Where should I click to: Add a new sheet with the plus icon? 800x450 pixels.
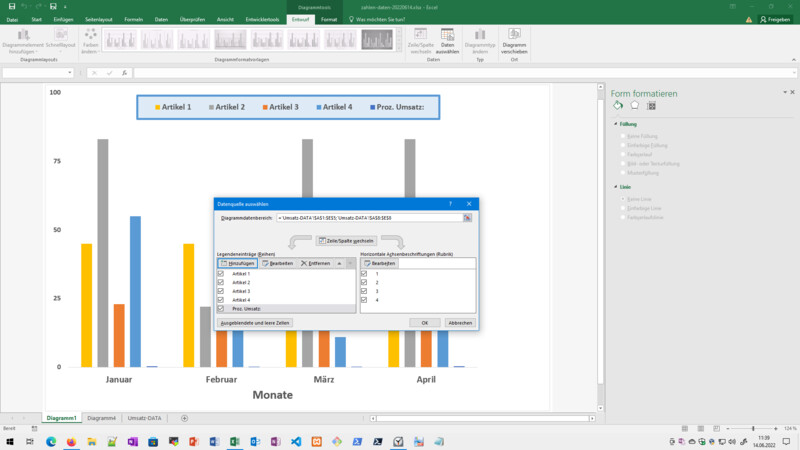(184, 418)
